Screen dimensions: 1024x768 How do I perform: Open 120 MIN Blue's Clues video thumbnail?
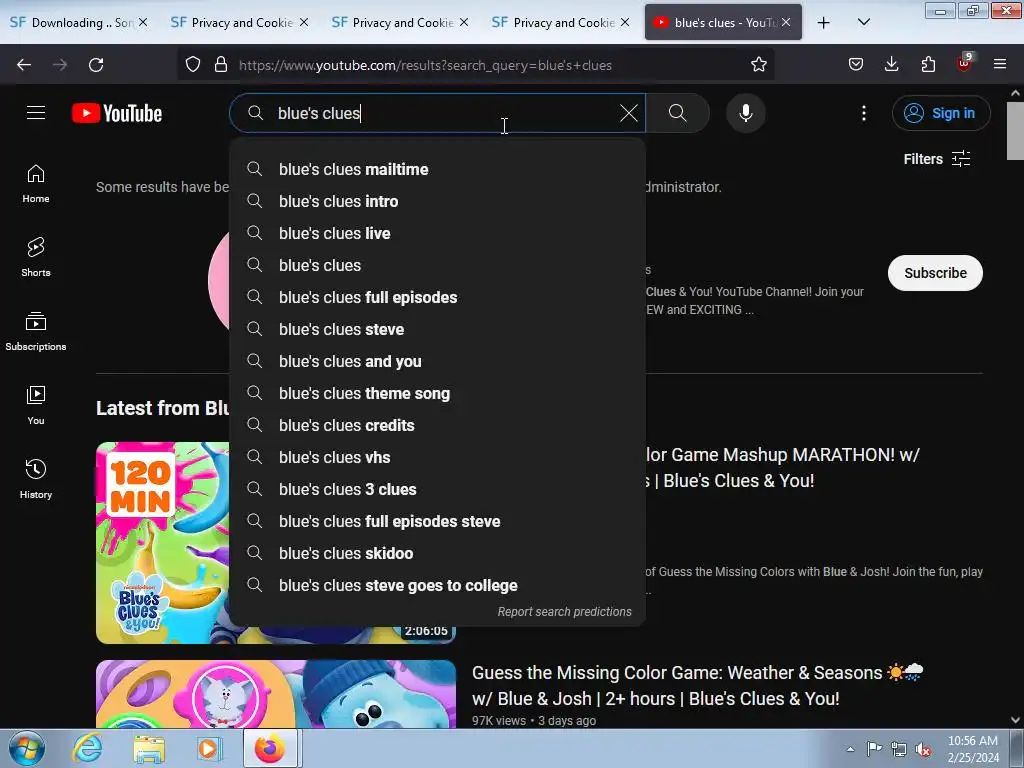pyautogui.click(x=163, y=543)
